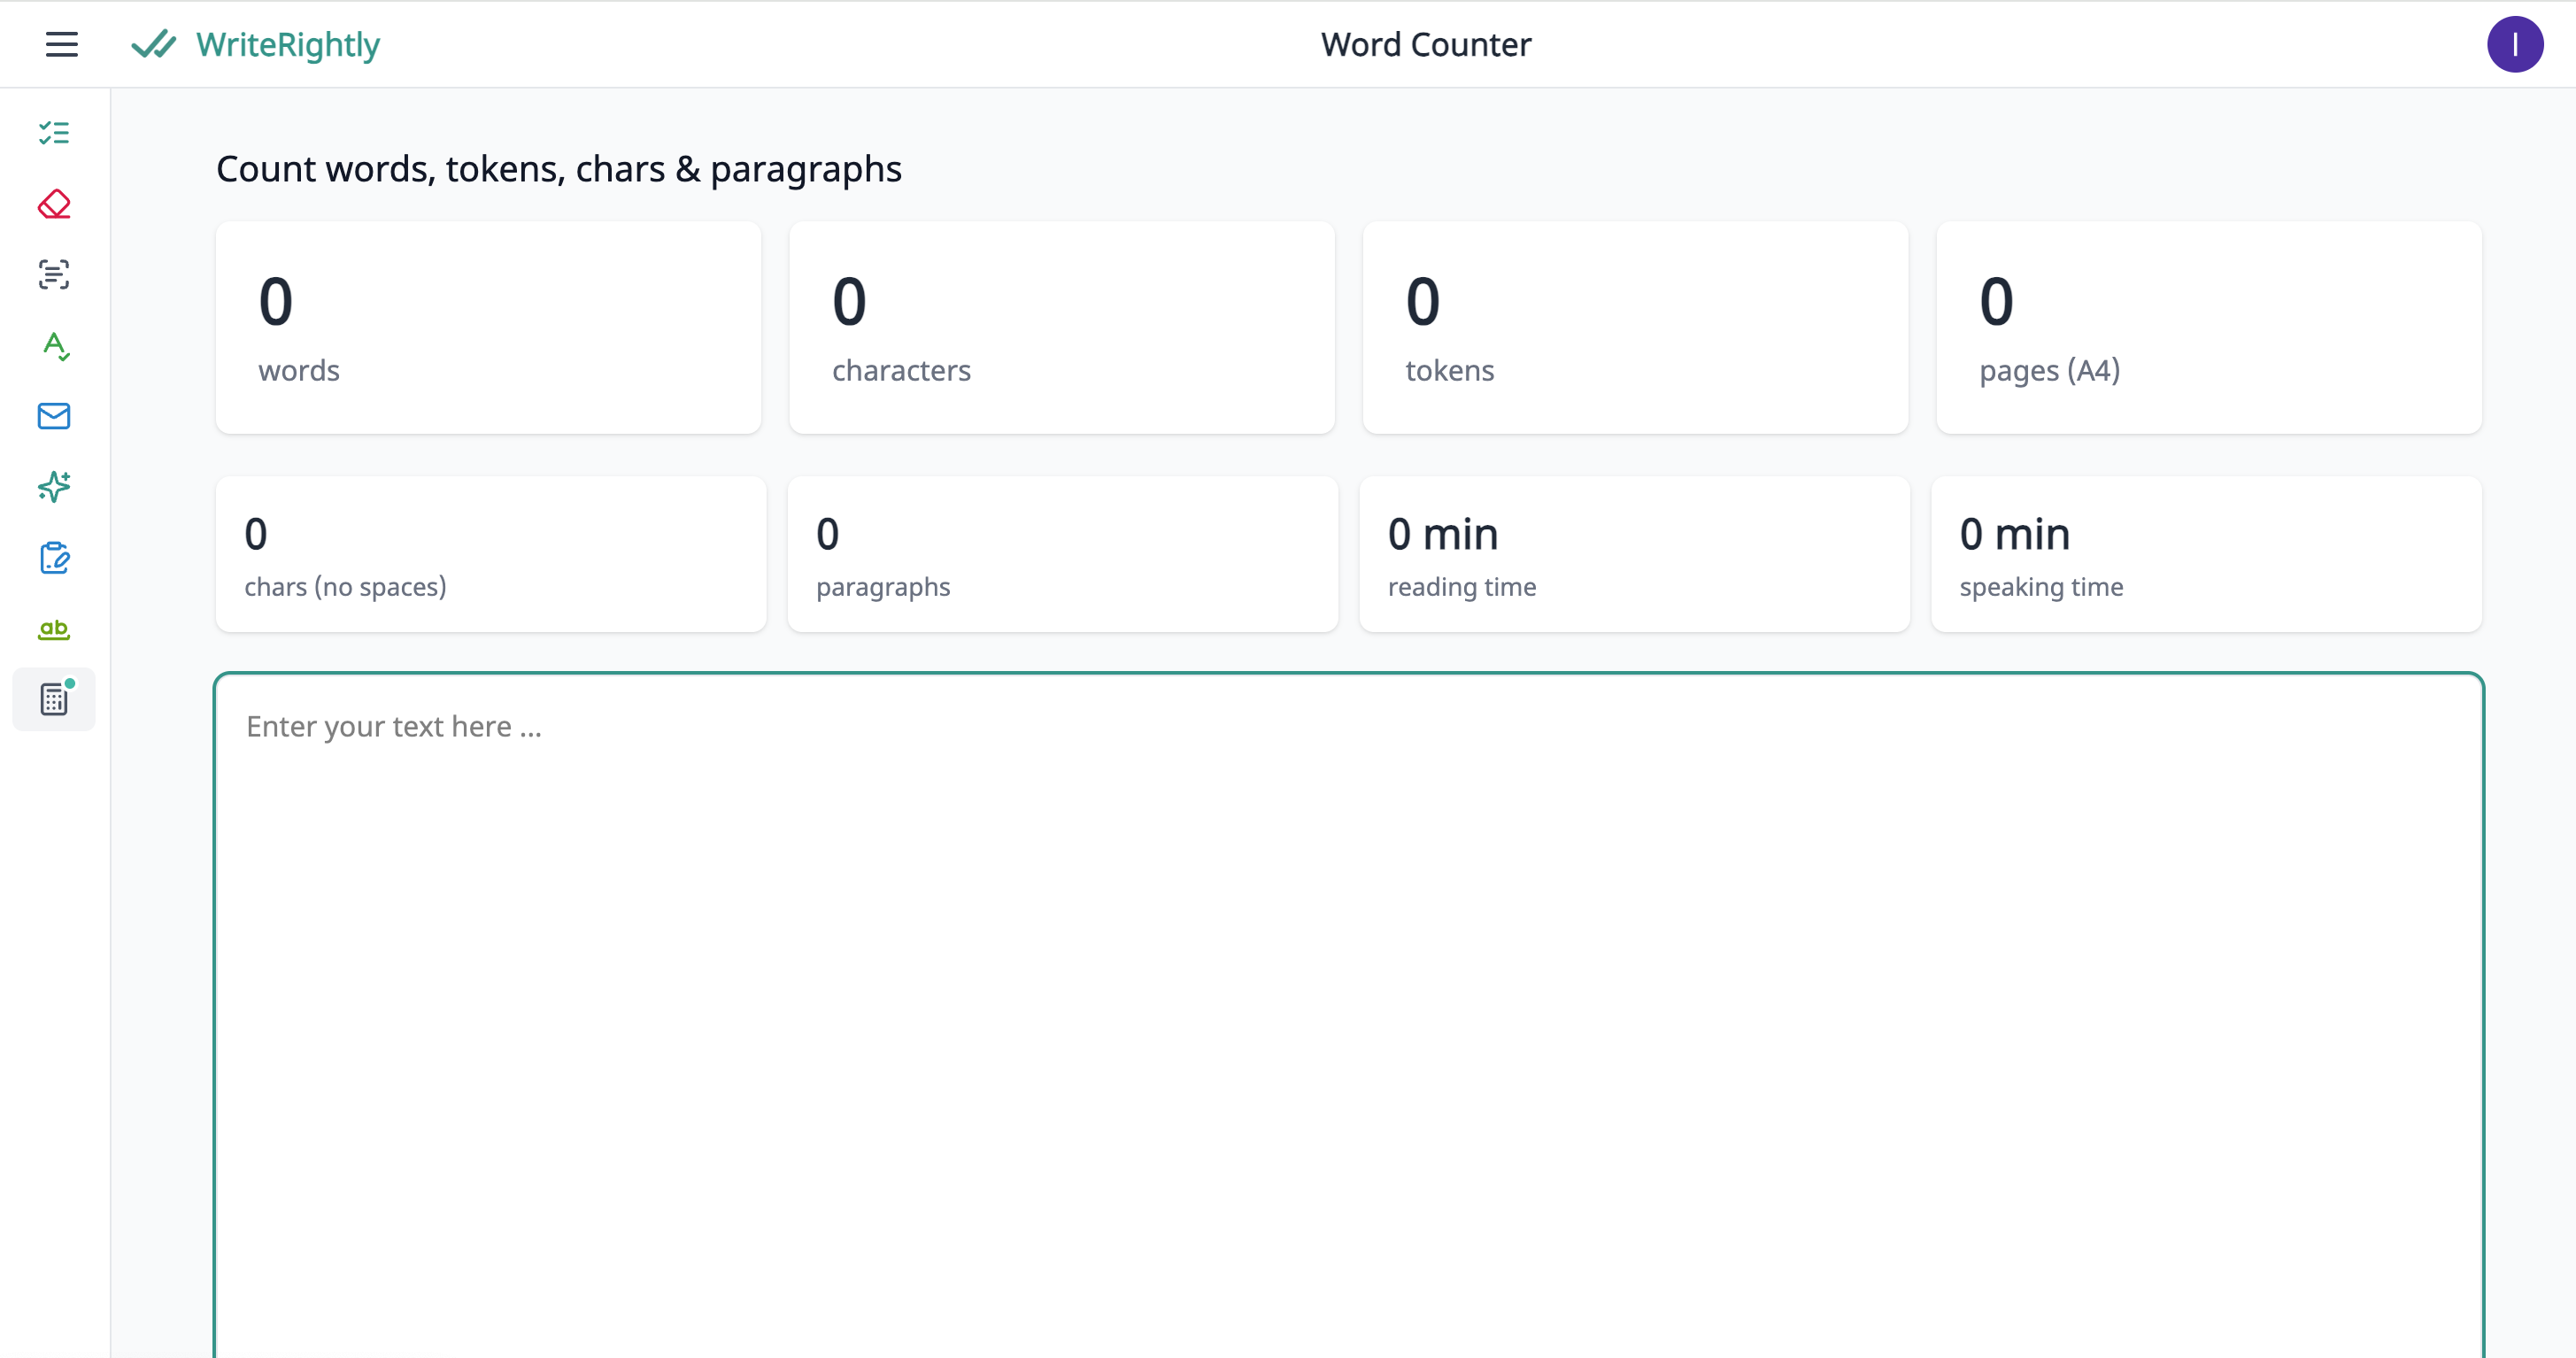Click the tokens count card
Image resolution: width=2576 pixels, height=1358 pixels.
1635,328
